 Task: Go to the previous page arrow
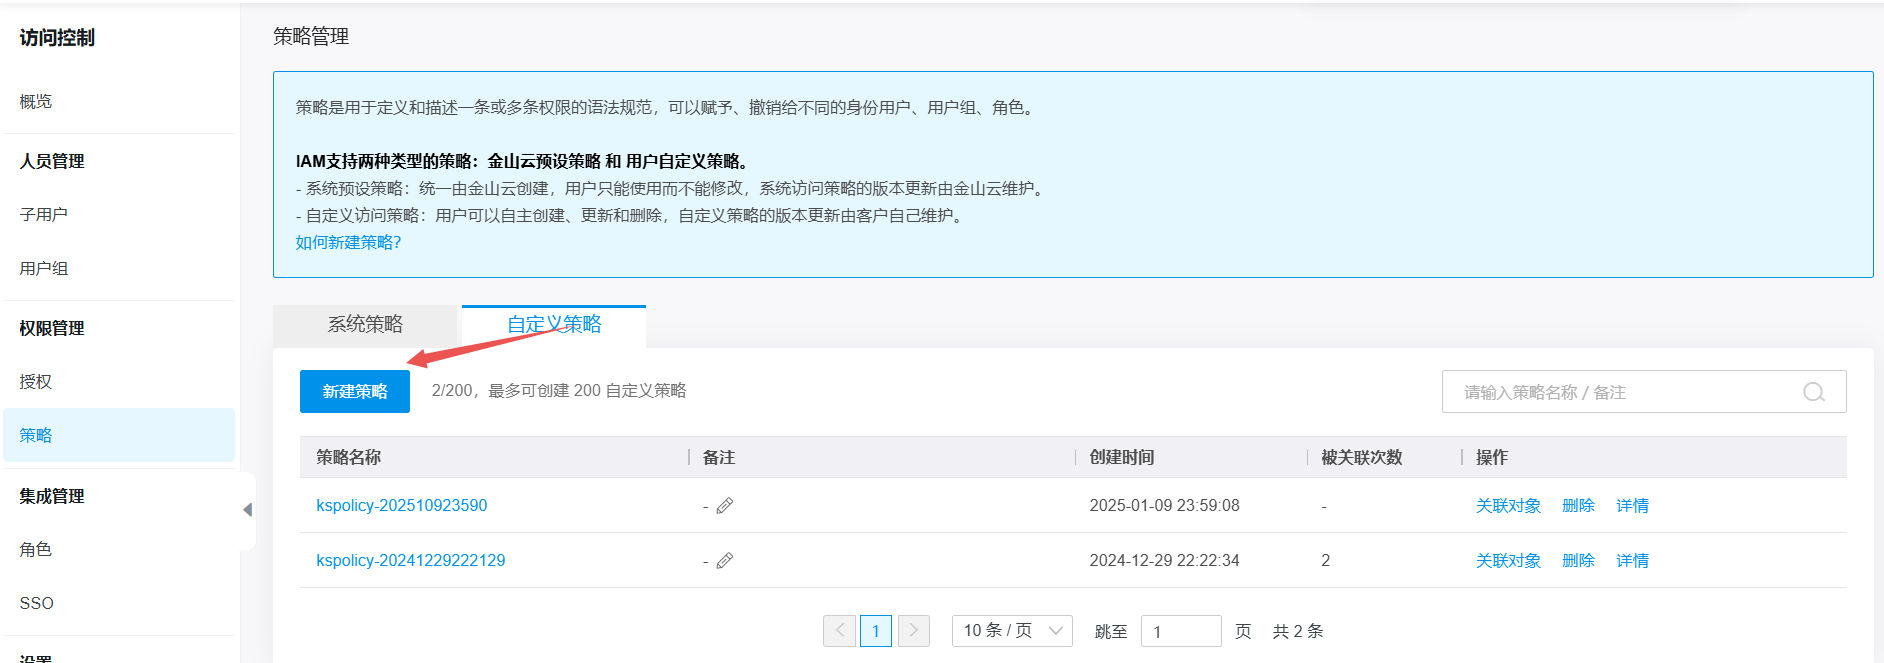point(839,631)
